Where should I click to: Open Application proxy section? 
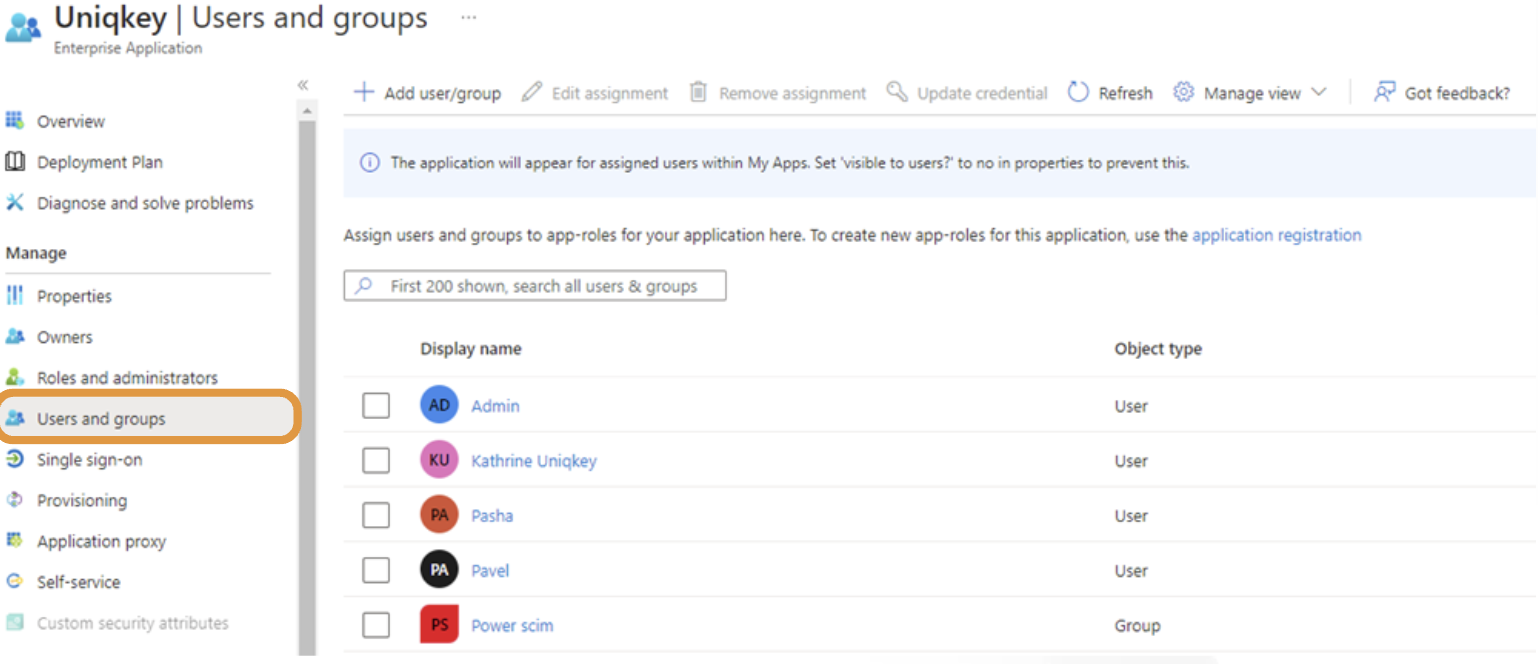[101, 541]
